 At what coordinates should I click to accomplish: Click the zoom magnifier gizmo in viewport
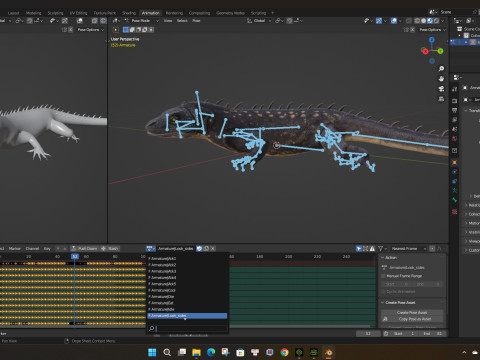(441, 69)
